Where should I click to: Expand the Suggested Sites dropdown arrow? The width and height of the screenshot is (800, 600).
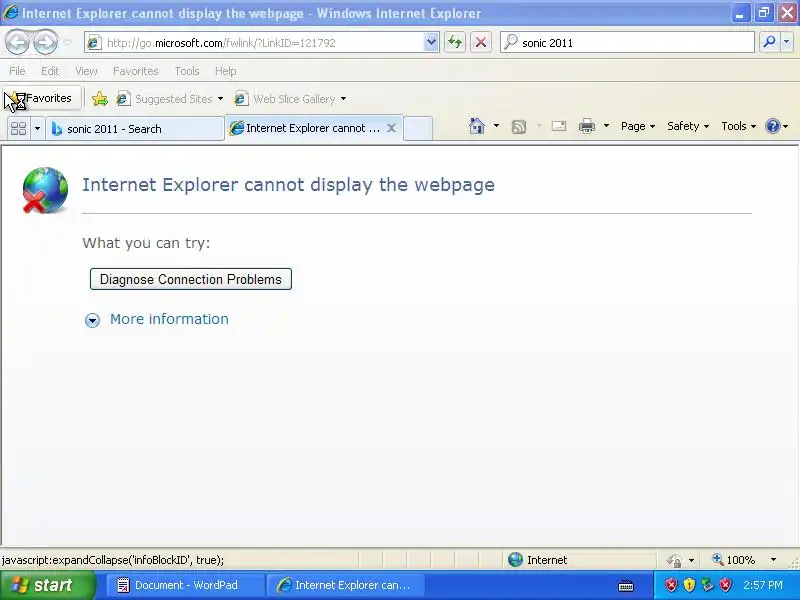coord(220,98)
